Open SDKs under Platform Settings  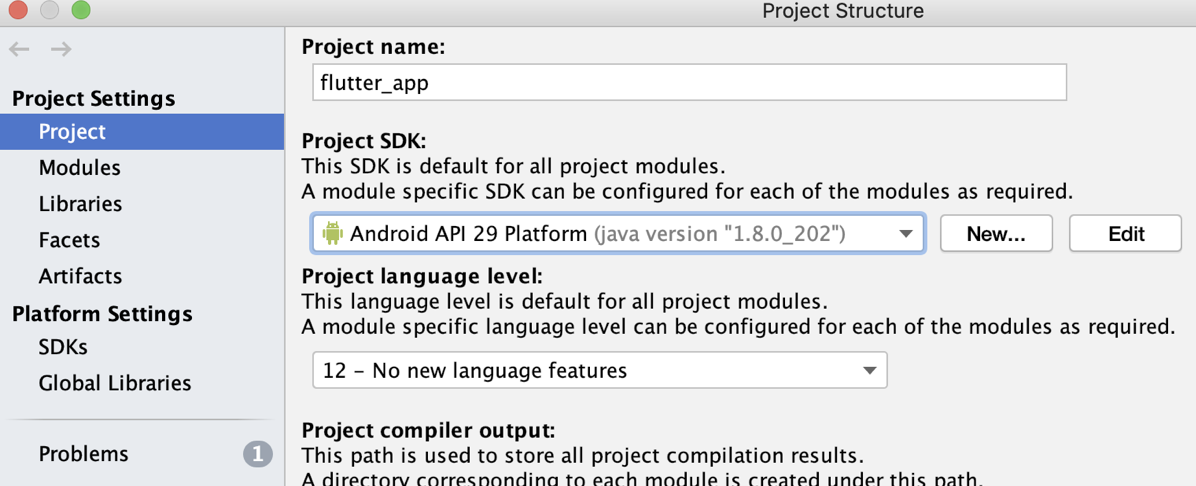click(63, 347)
